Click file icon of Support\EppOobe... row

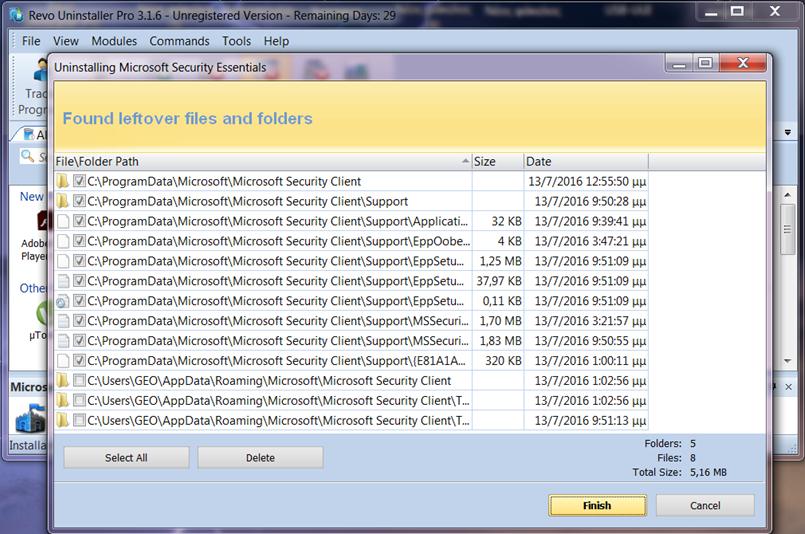63,241
